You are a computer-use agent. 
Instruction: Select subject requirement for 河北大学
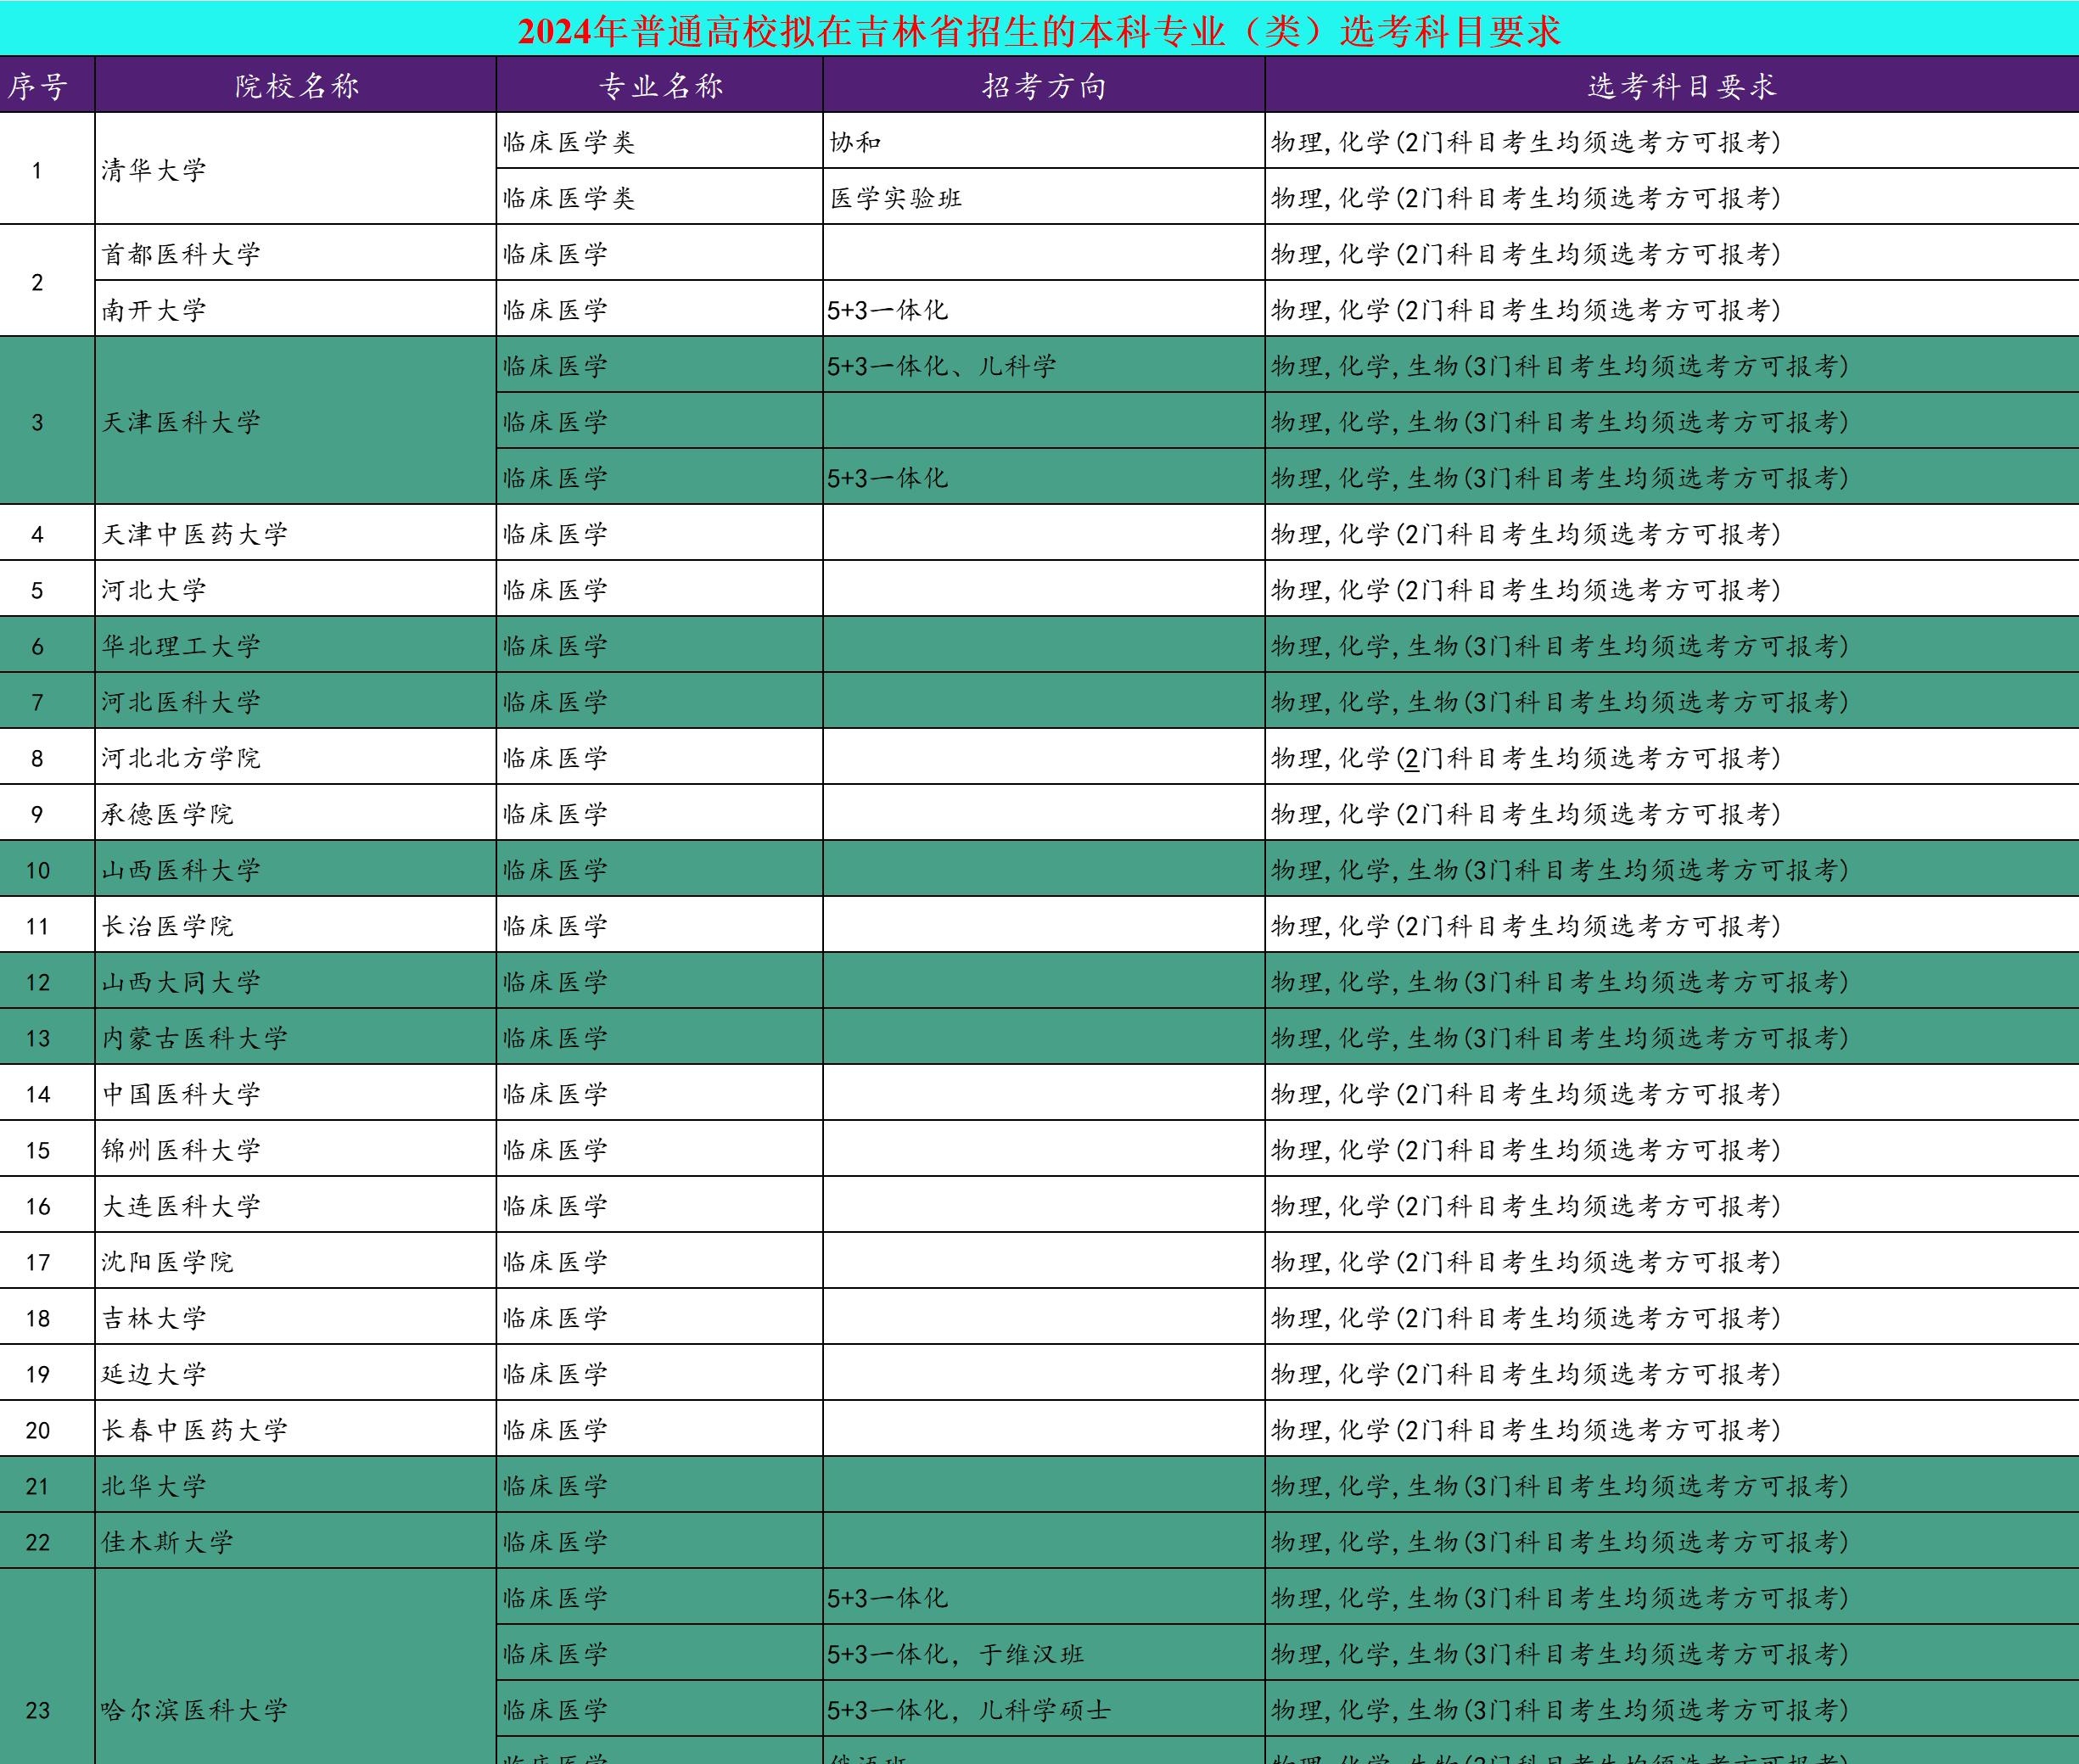(x=1672, y=589)
